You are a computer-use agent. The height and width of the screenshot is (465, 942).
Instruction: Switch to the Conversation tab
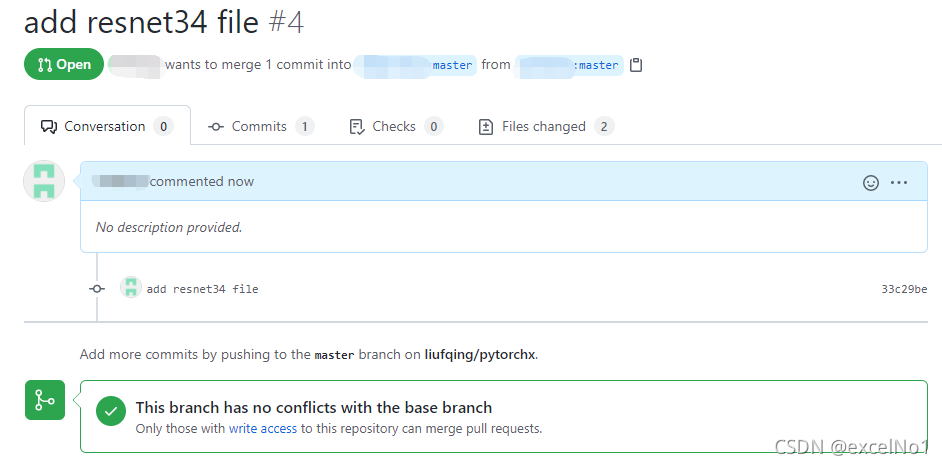(x=106, y=127)
